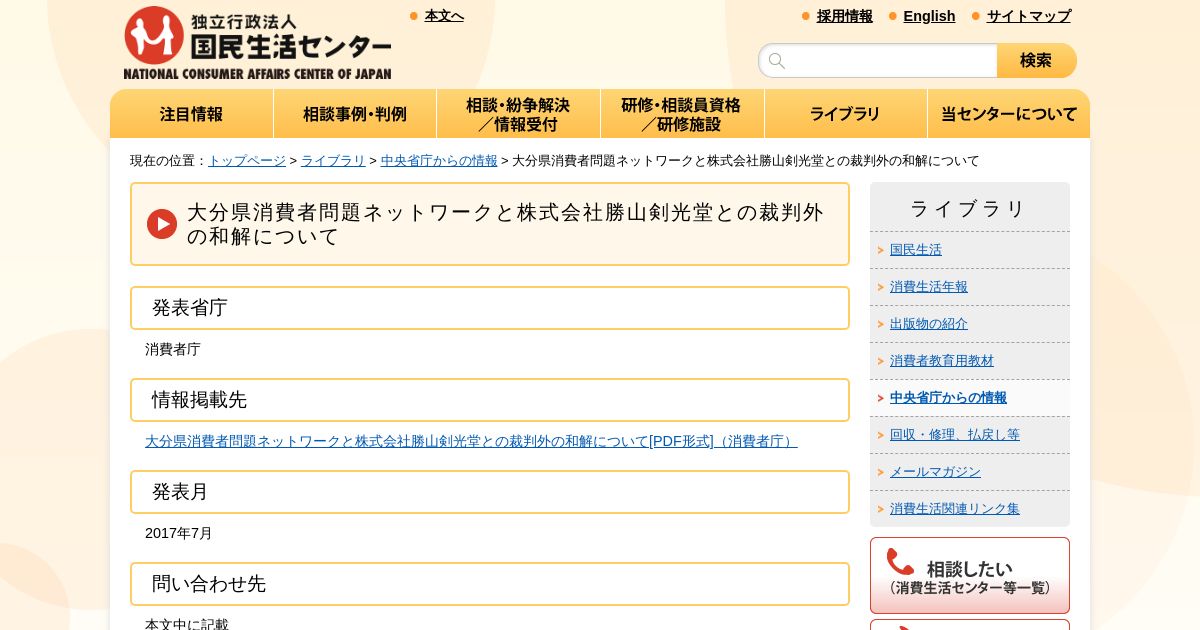Open the 相談・紛争解決／情報受付 navigation tab
This screenshot has width=1200, height=630.
[518, 114]
